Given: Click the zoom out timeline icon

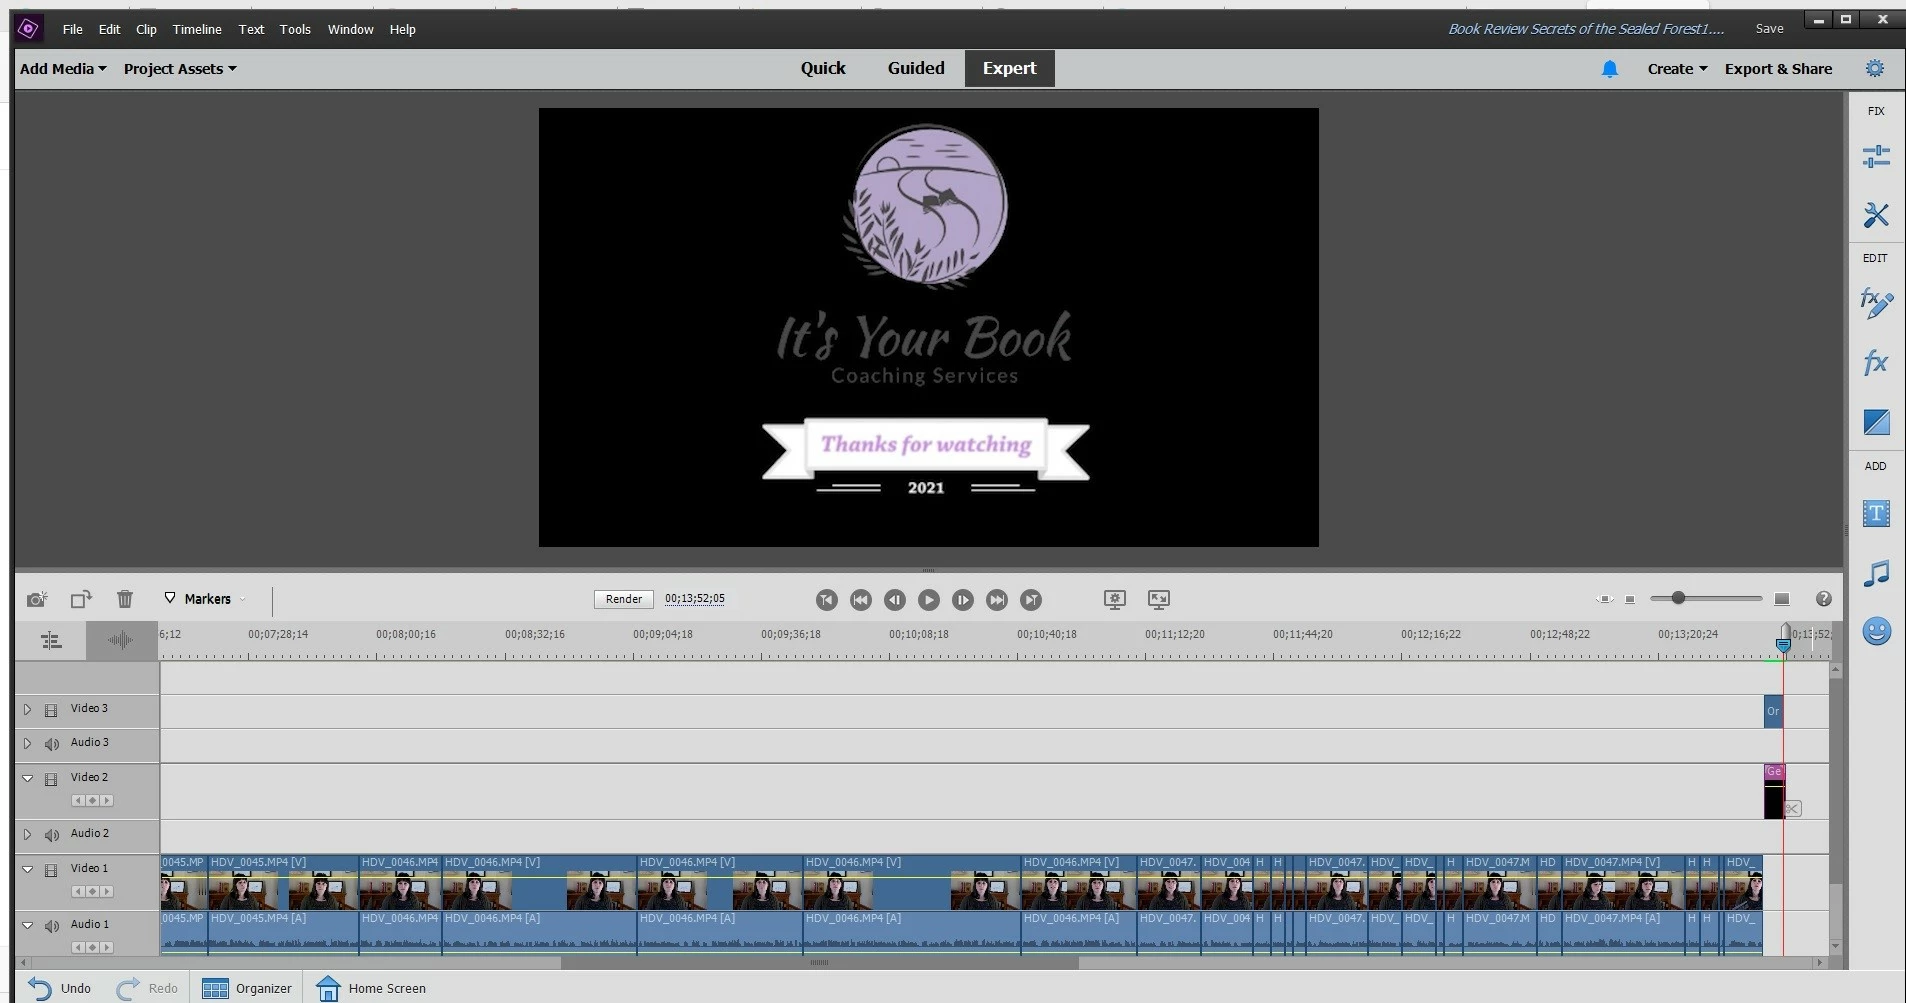Looking at the screenshot, I should point(1630,599).
